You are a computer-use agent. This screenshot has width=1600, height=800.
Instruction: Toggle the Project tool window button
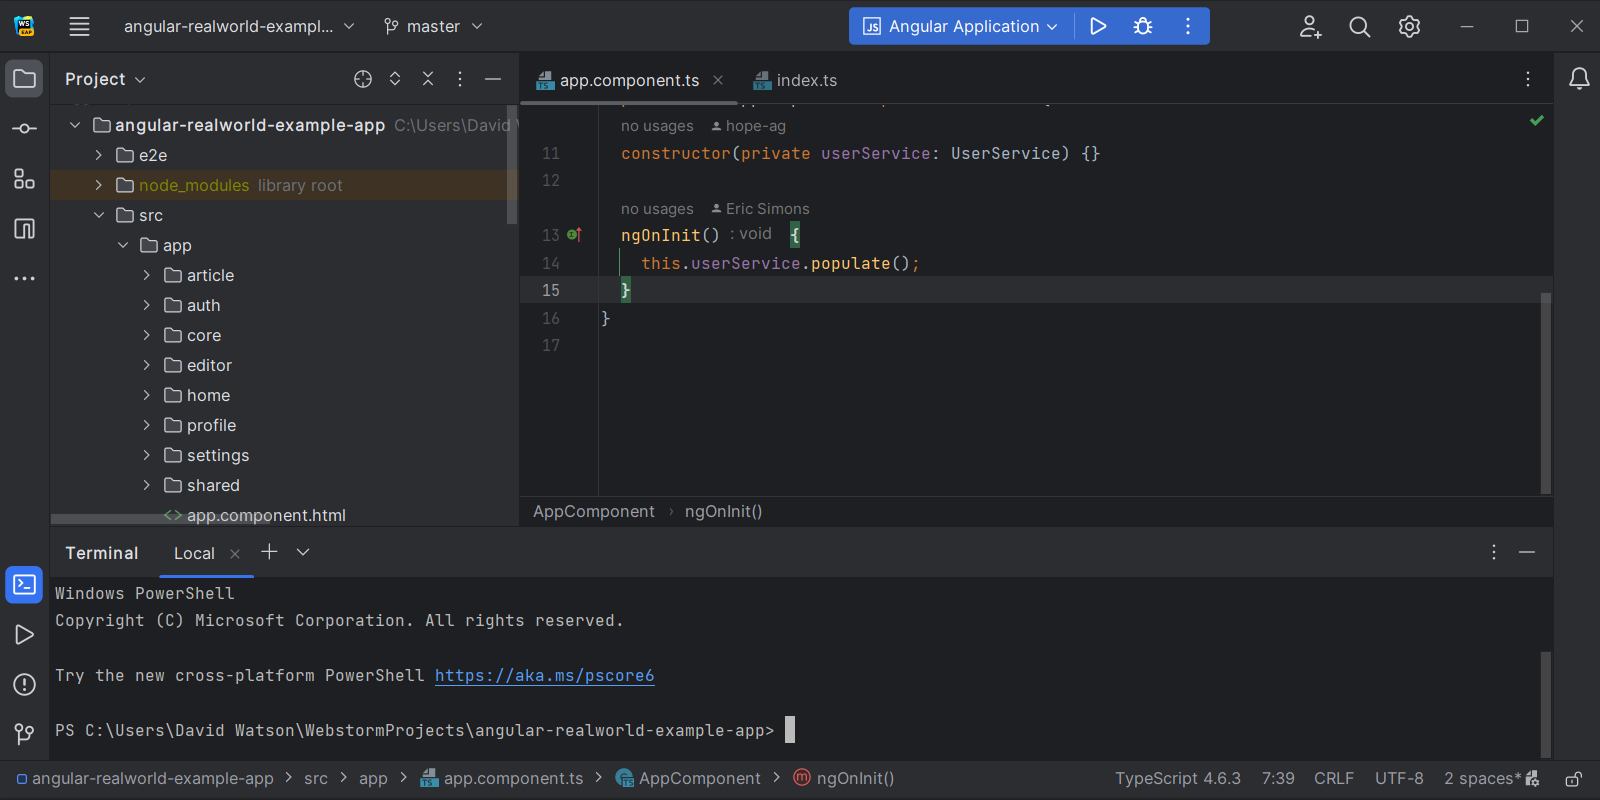coord(24,79)
